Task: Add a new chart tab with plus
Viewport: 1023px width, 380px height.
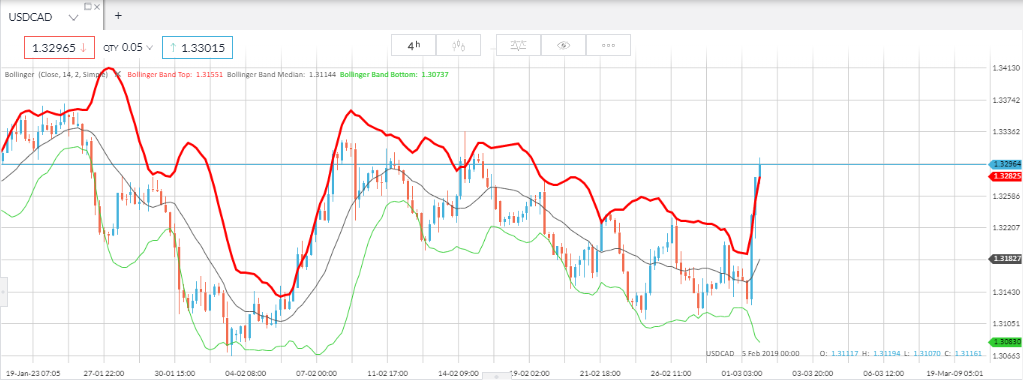Action: tap(118, 16)
